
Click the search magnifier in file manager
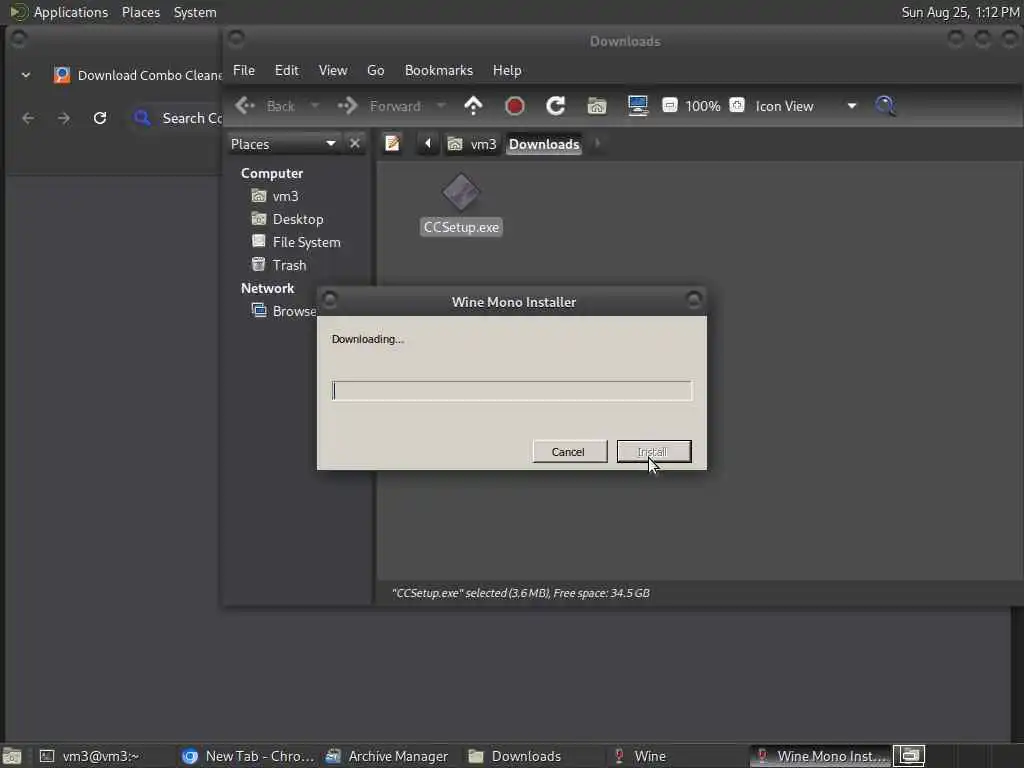pos(885,106)
